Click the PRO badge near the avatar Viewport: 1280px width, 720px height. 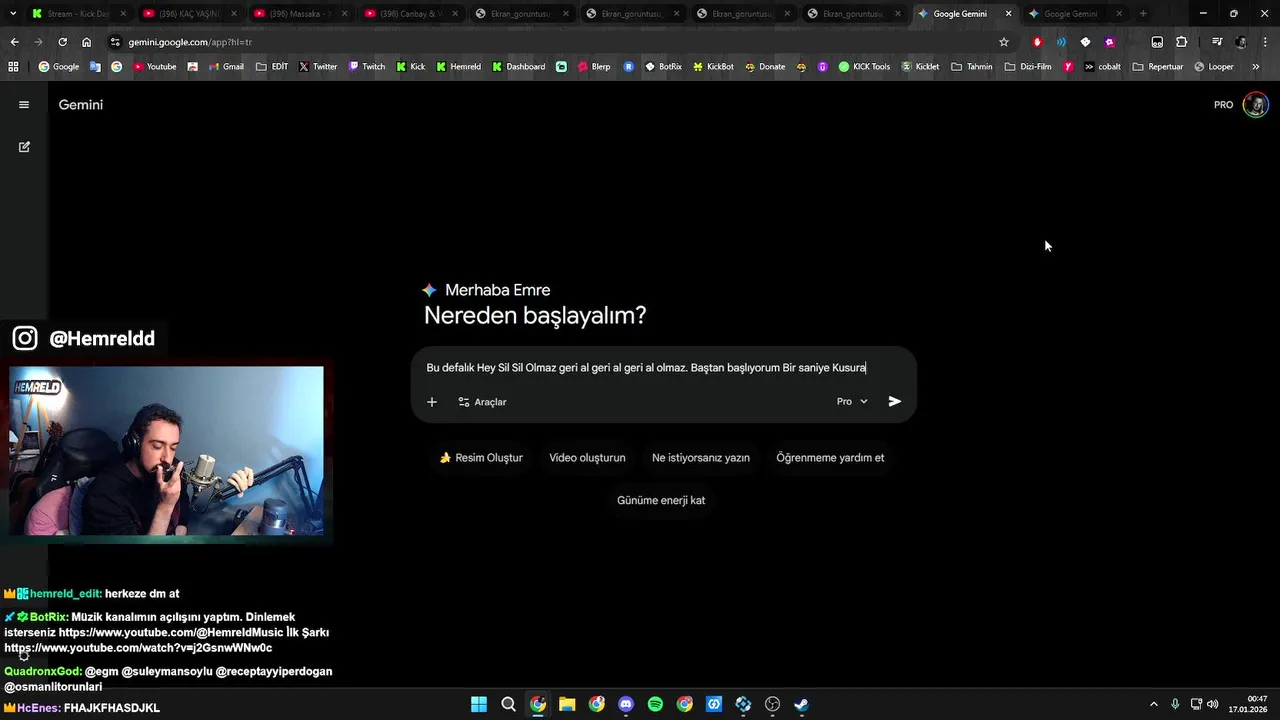[1223, 105]
